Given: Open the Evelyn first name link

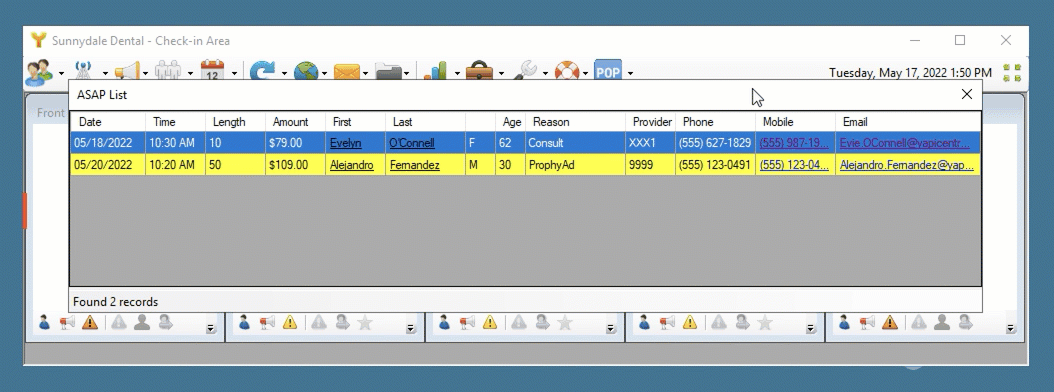Looking at the screenshot, I should [346, 143].
